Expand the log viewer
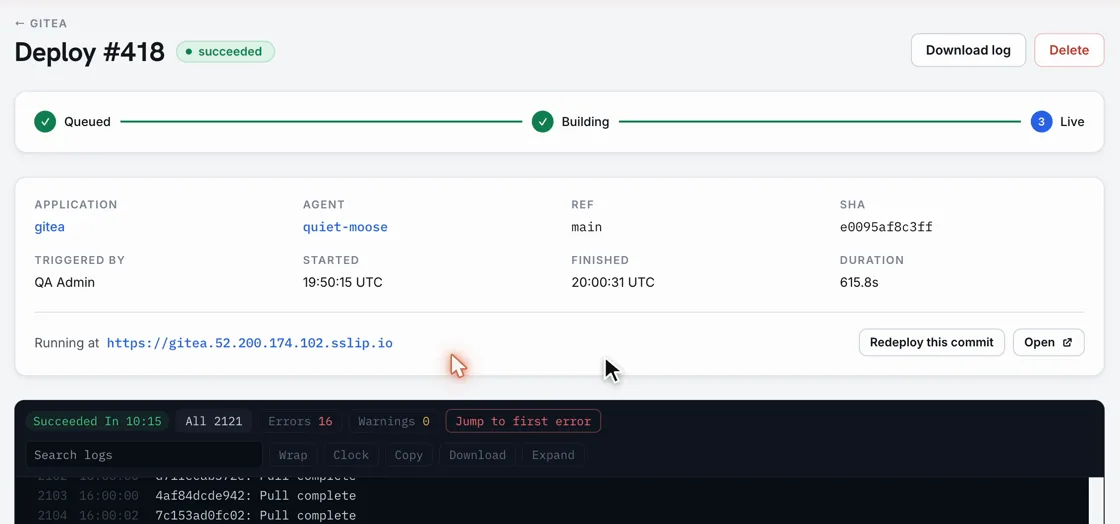The image size is (1120, 524). click(x=553, y=455)
